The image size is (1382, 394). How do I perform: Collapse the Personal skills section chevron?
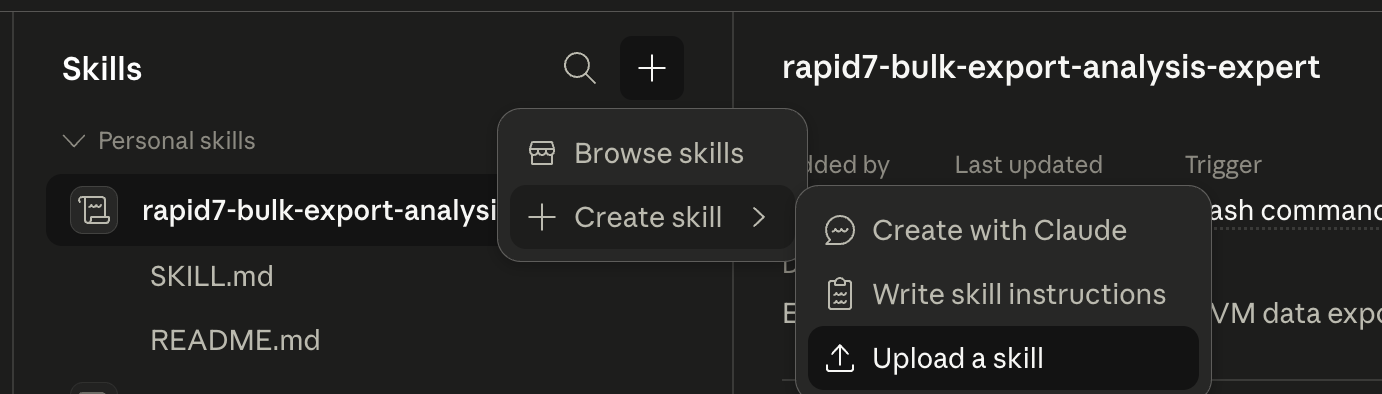pos(73,141)
